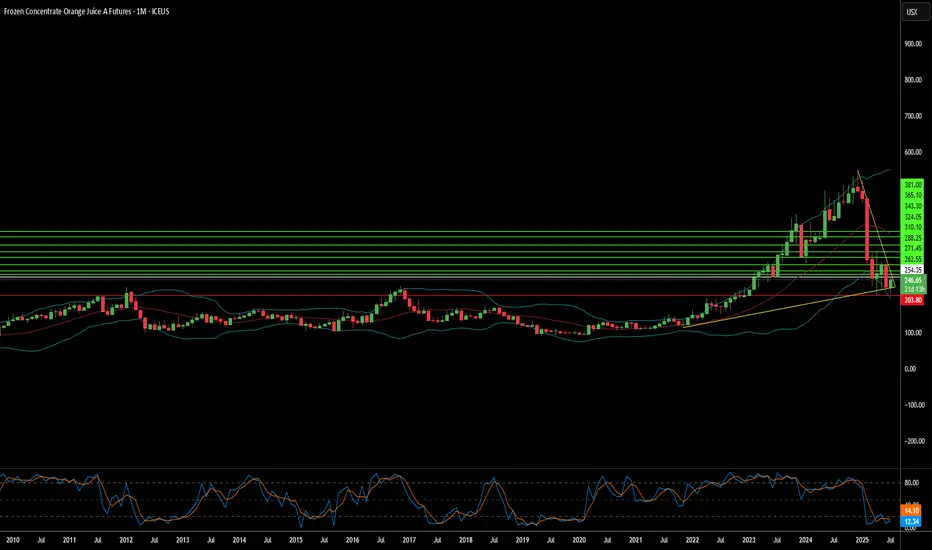This screenshot has width=932, height=550.
Task: Click the 2017 year label on time axis
Action: [x=409, y=540]
